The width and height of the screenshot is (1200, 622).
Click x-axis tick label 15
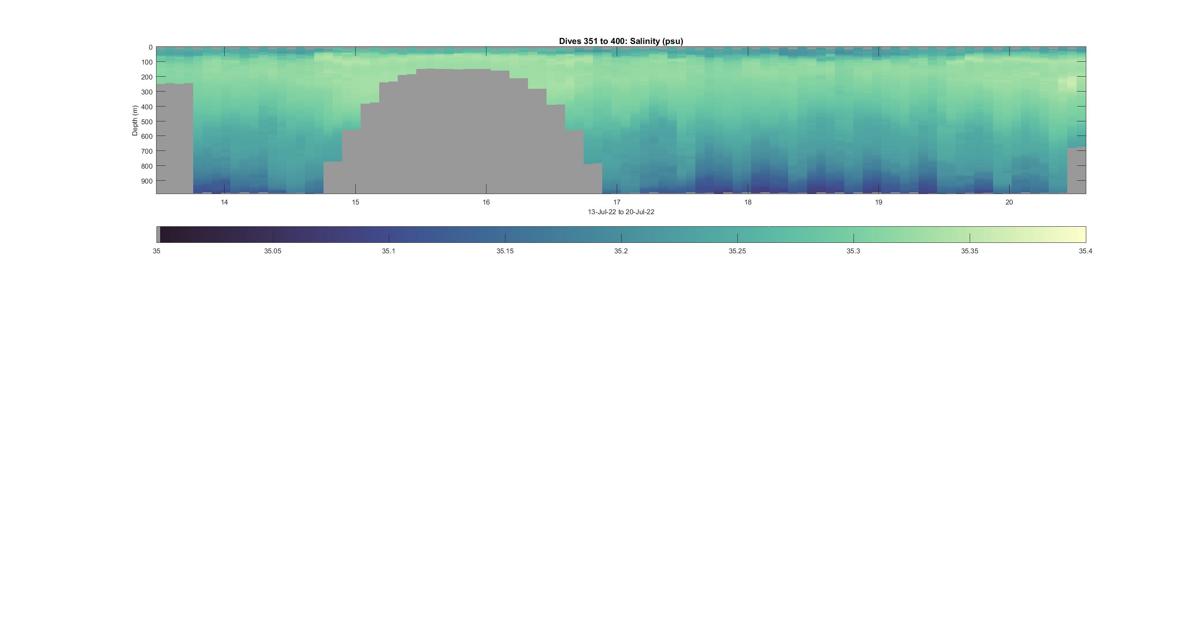355,202
